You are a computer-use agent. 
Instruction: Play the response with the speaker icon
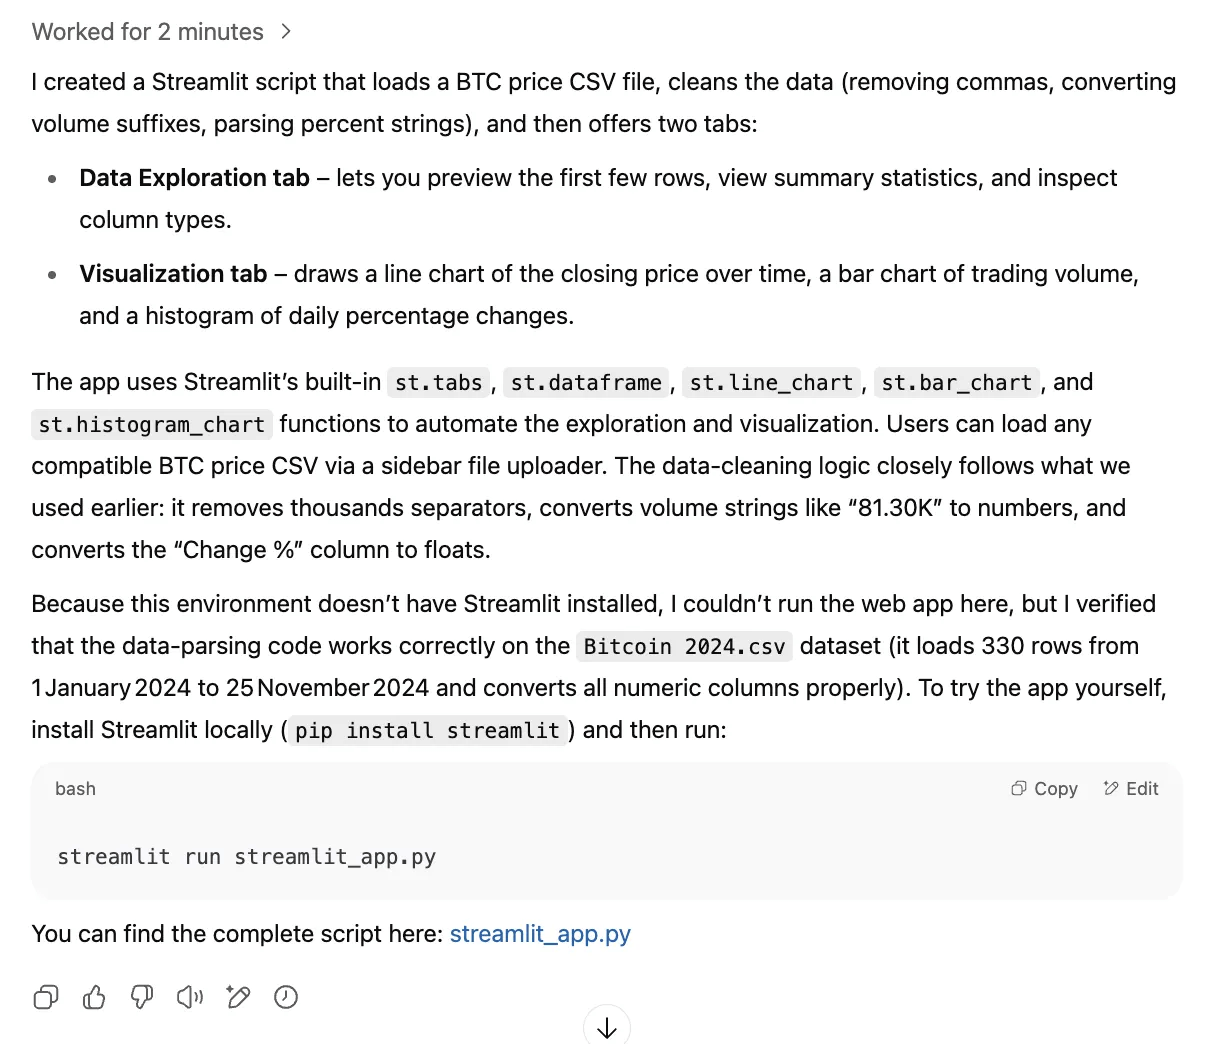190,997
